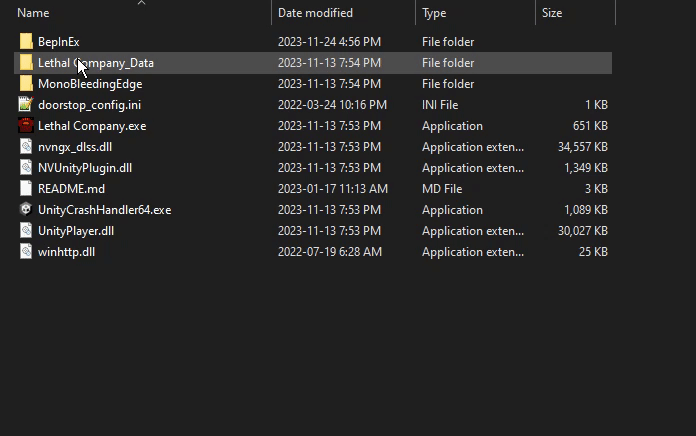Viewport: 696px width, 436px height.
Task: Click the NVUnityPlugin.dll file icon
Action: [26, 168]
